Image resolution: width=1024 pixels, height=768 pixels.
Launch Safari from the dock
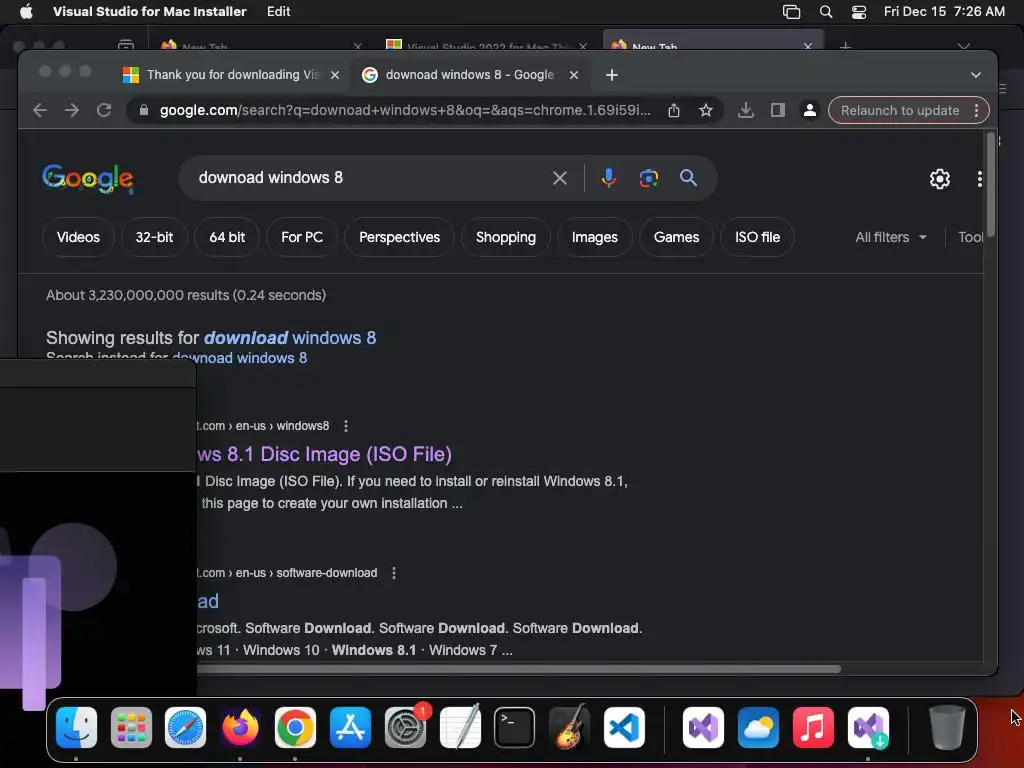[x=185, y=728]
